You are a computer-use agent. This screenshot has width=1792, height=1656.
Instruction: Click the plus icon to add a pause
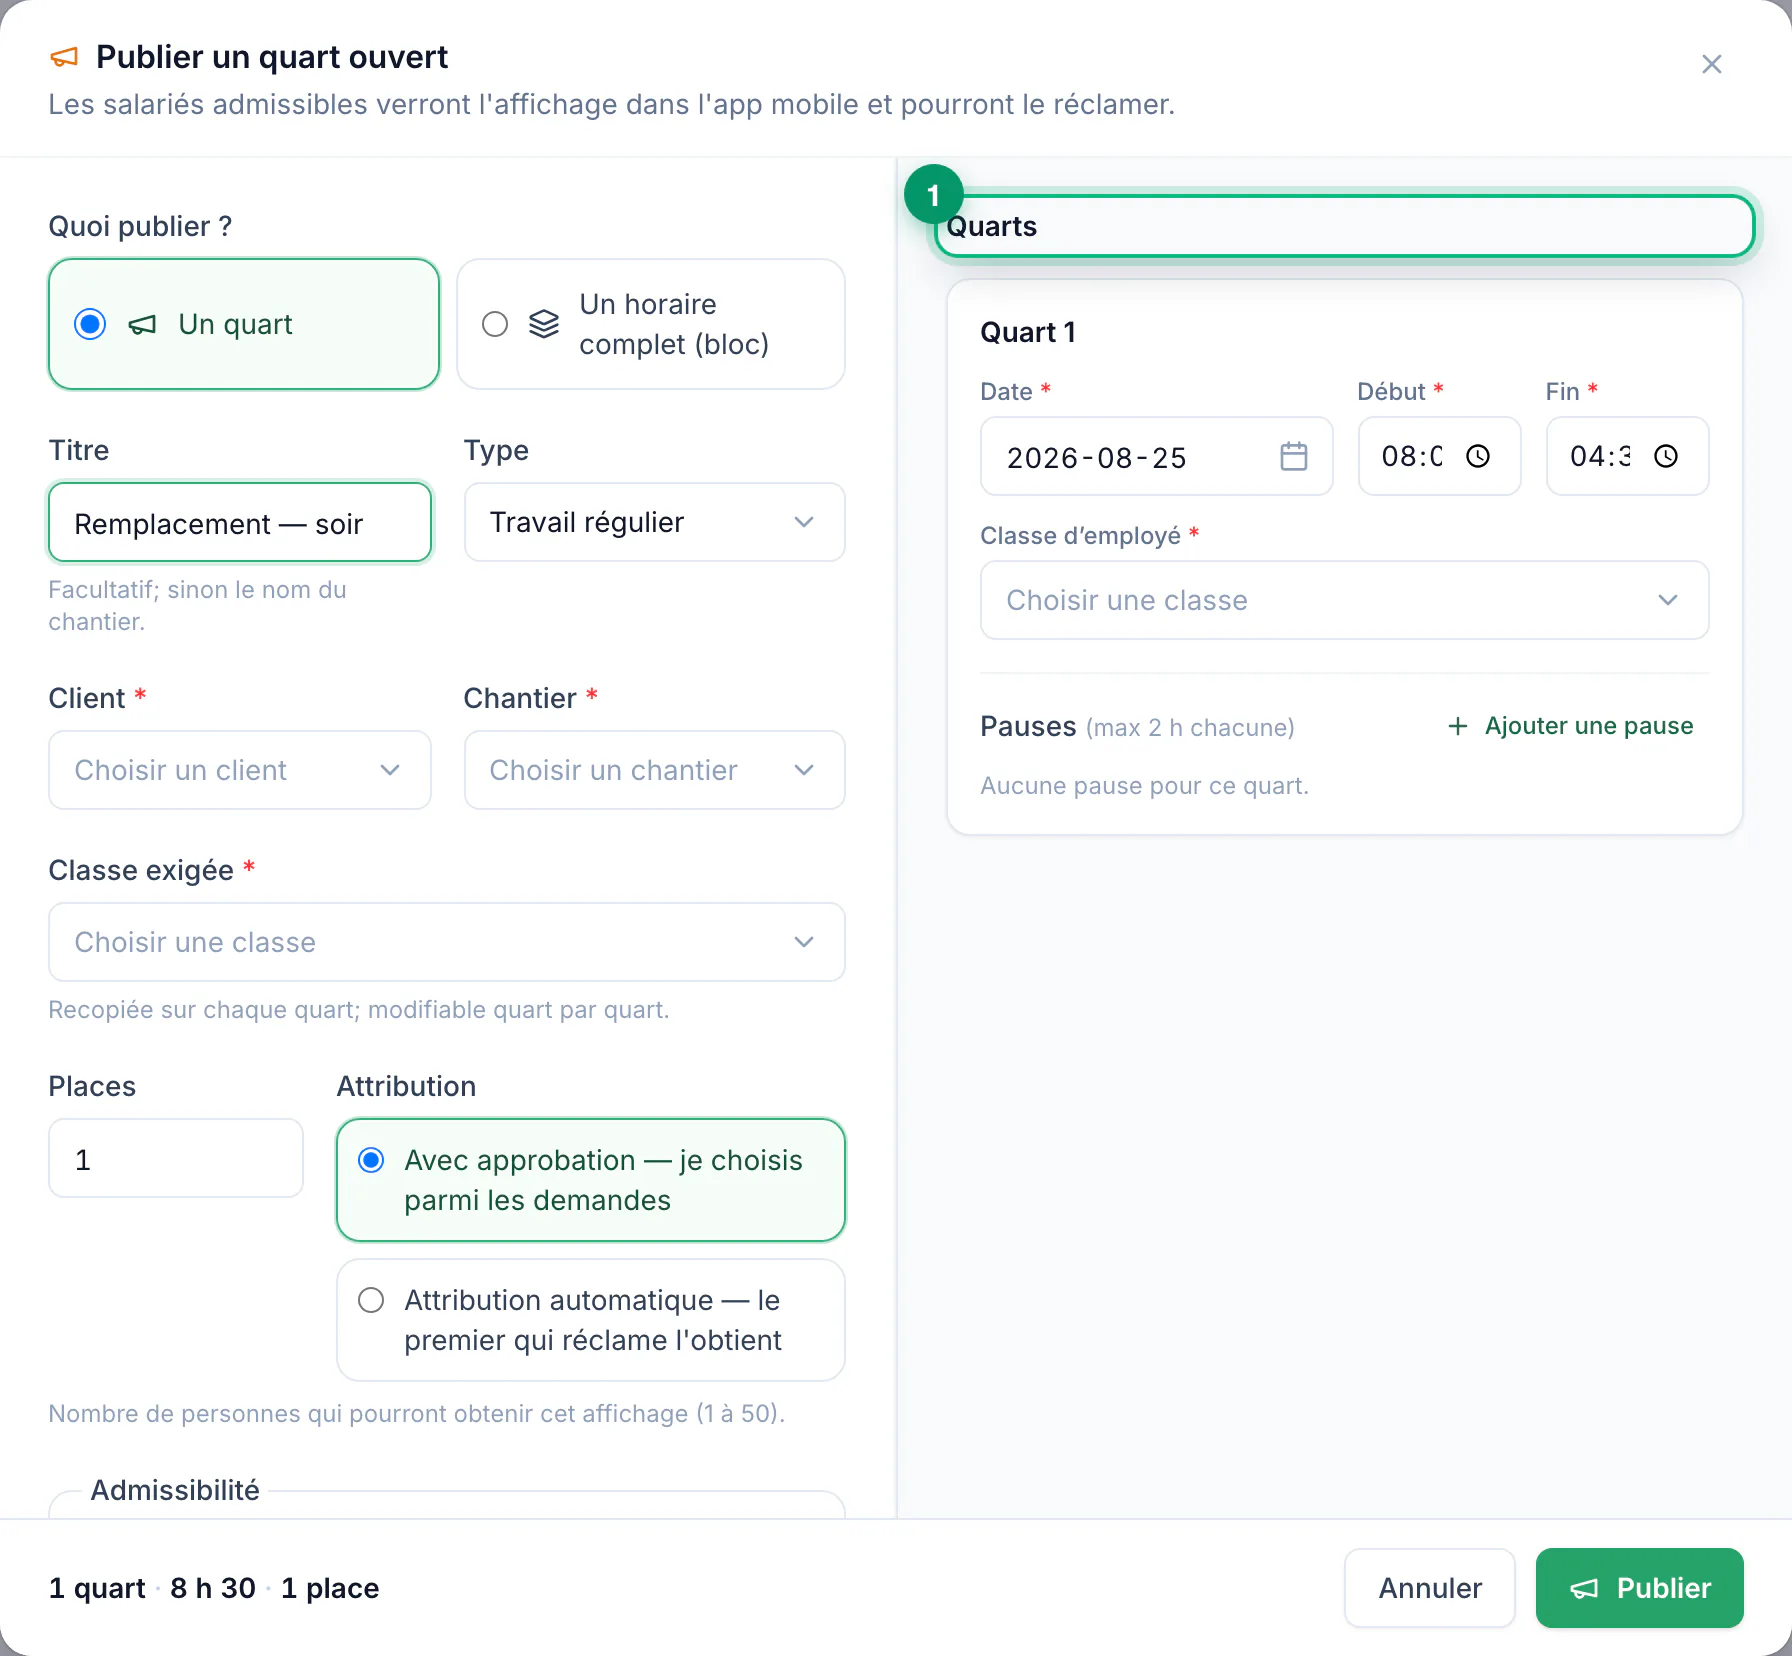pos(1458,726)
